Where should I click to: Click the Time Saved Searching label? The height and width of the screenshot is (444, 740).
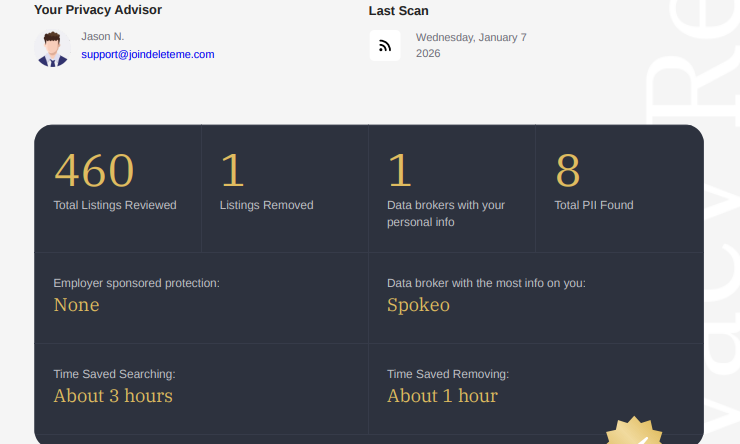(114, 374)
